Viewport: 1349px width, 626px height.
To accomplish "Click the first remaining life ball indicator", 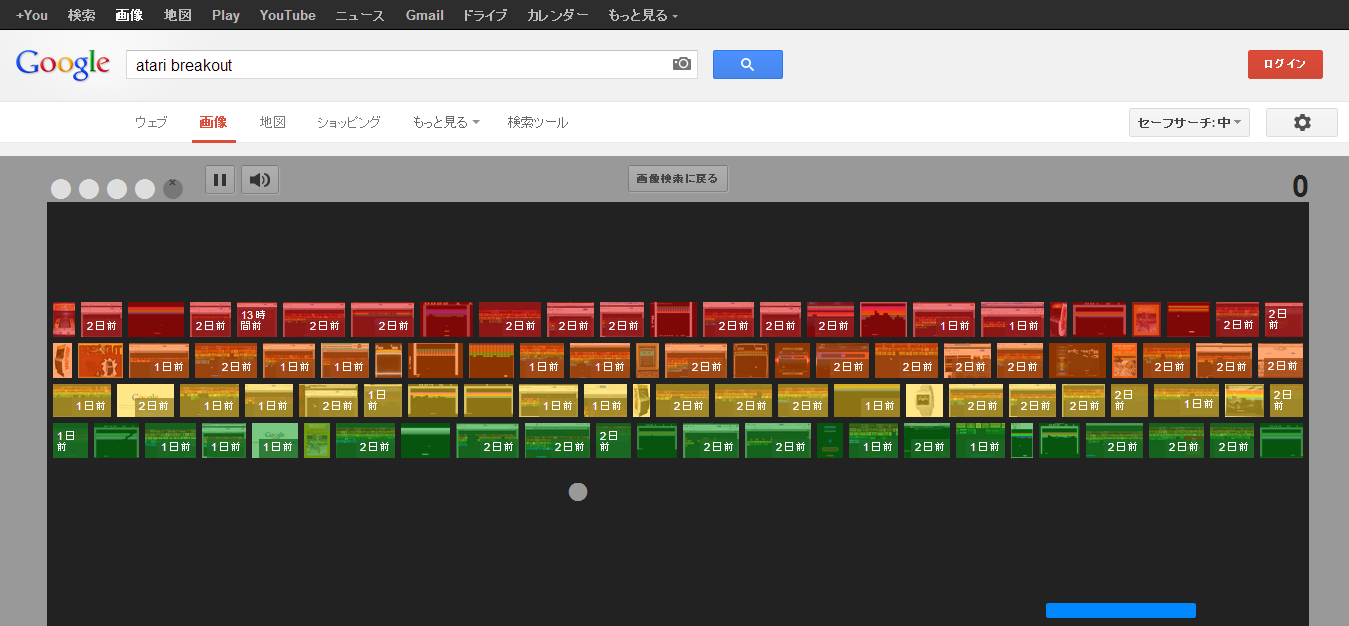I will coord(61,189).
